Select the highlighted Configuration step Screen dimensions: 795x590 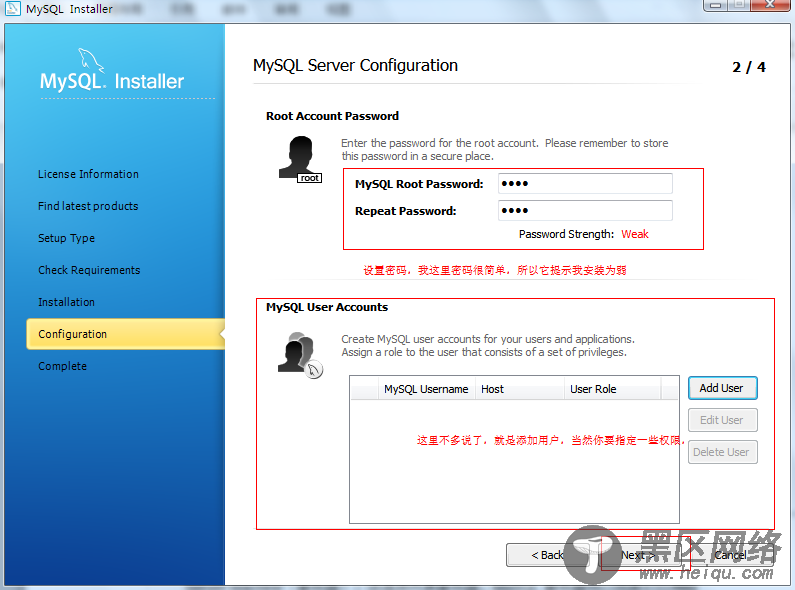125,334
